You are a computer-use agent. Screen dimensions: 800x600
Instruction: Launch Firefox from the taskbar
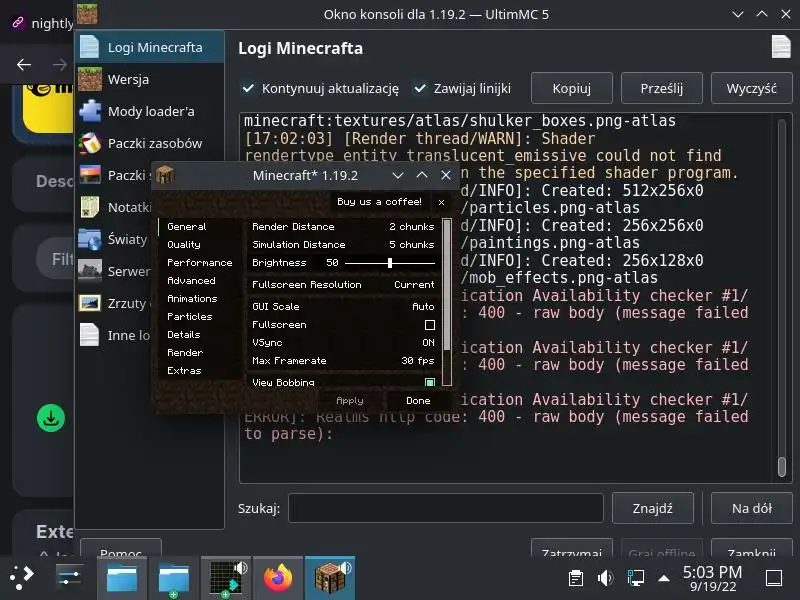click(279, 578)
